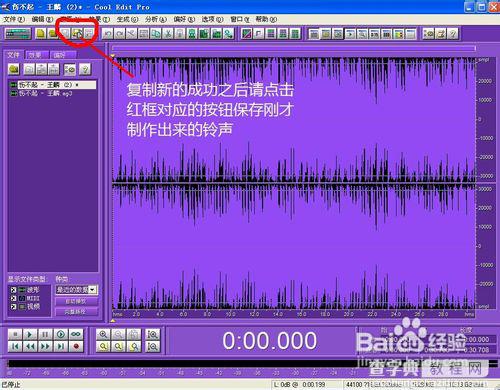Zoom out full using third zoom button
This screenshot has height=390, width=500.
134,334
